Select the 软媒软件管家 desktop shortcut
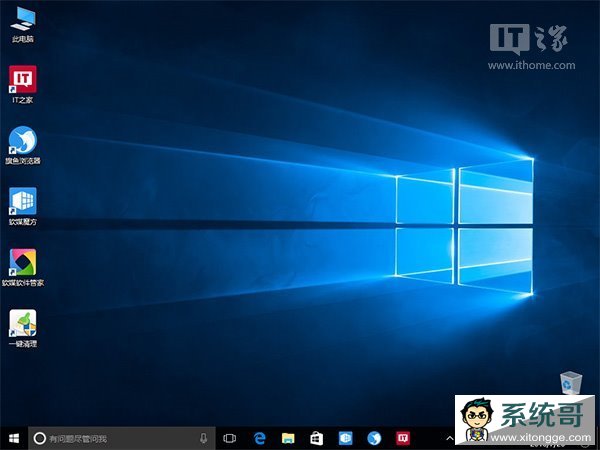The image size is (600, 450). (x=23, y=268)
